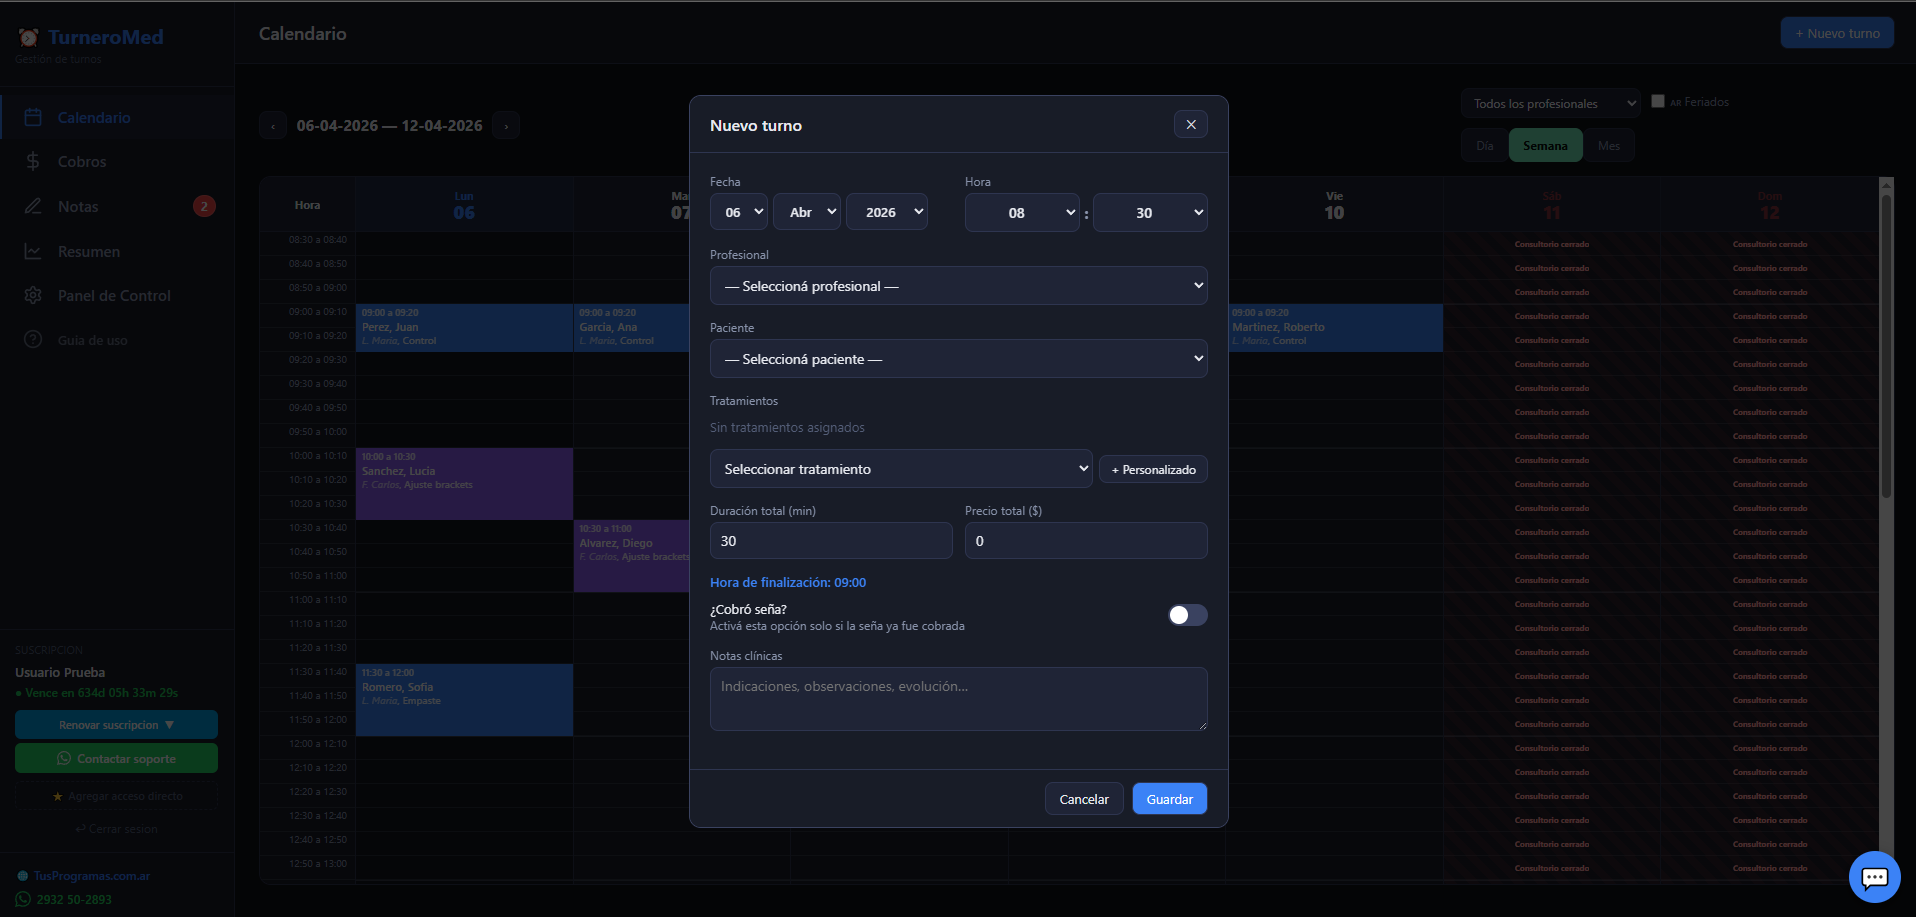Open the Seleccioná profesional dropdown
1916x917 pixels.
click(958, 286)
